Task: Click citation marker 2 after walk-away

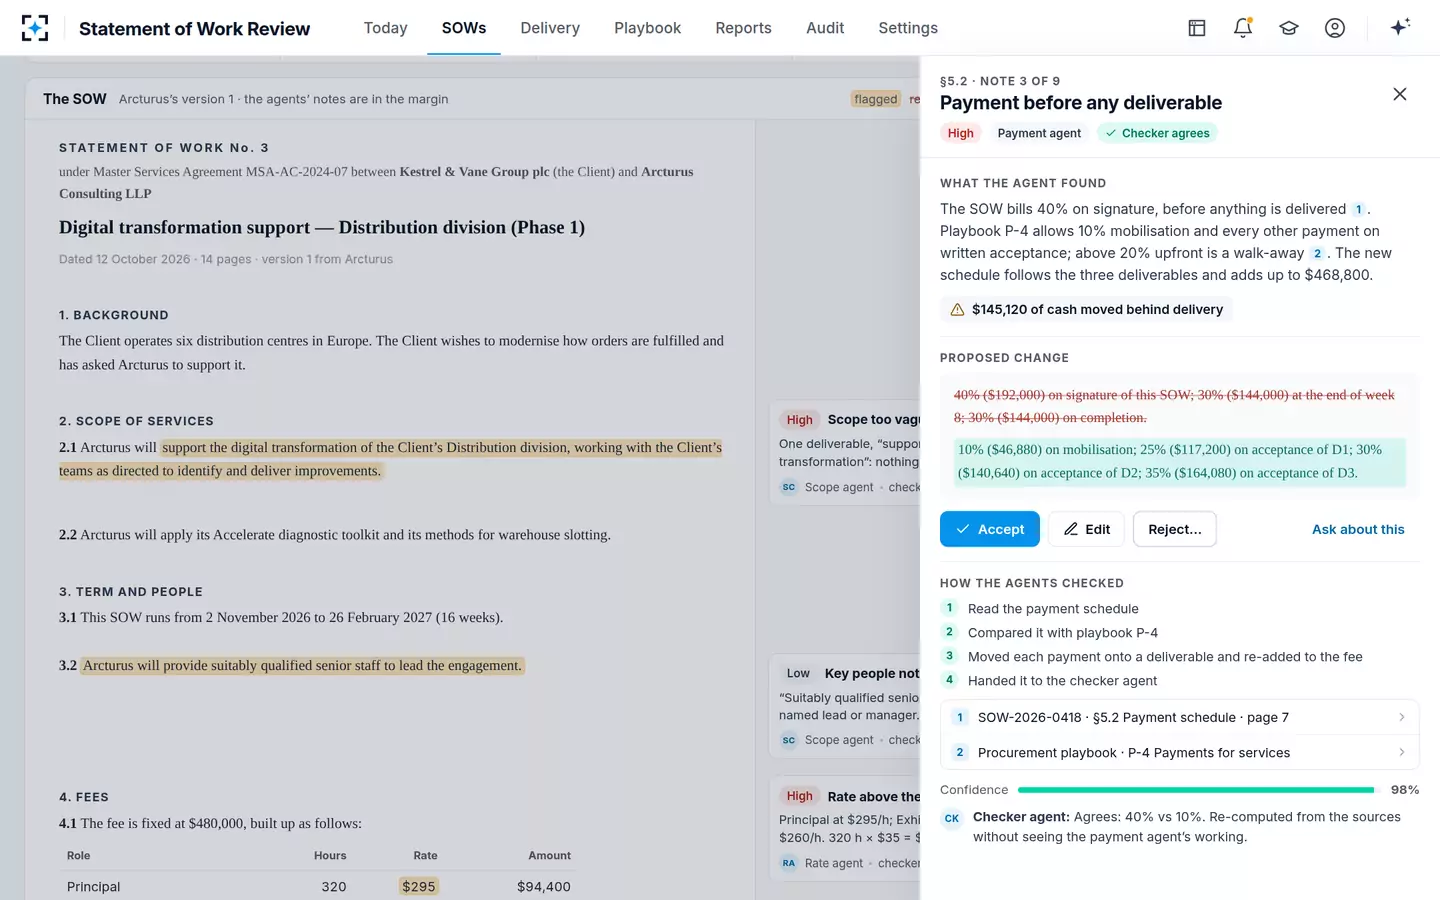Action: coord(1317,254)
